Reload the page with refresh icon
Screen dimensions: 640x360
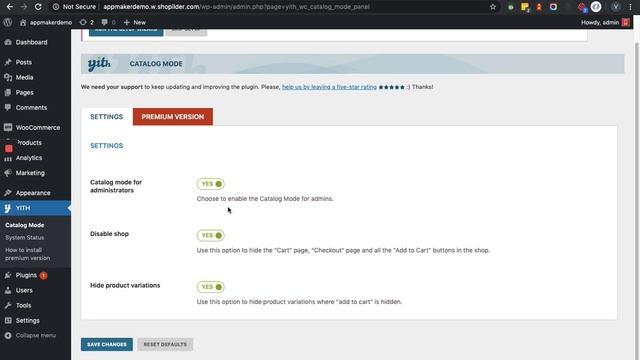point(38,7)
